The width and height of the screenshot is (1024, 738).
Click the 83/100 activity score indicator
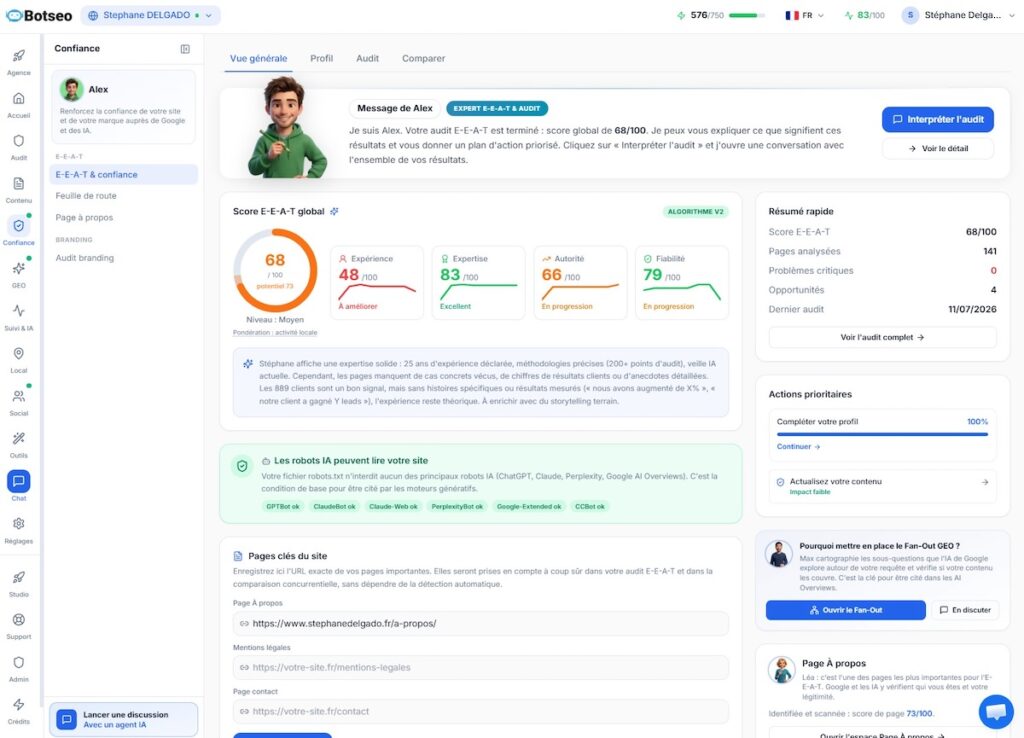(865, 15)
